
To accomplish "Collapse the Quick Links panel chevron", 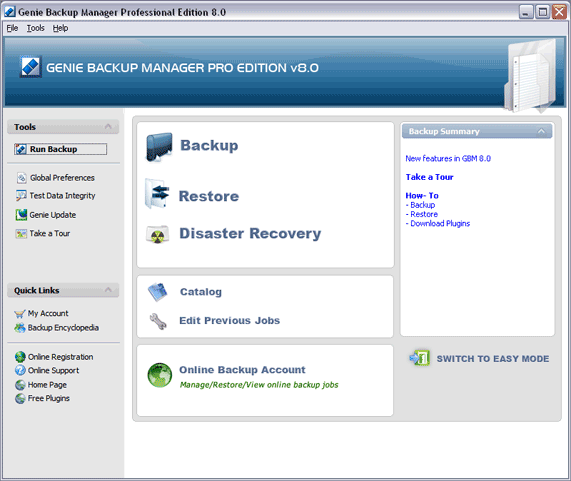I will point(108,290).
